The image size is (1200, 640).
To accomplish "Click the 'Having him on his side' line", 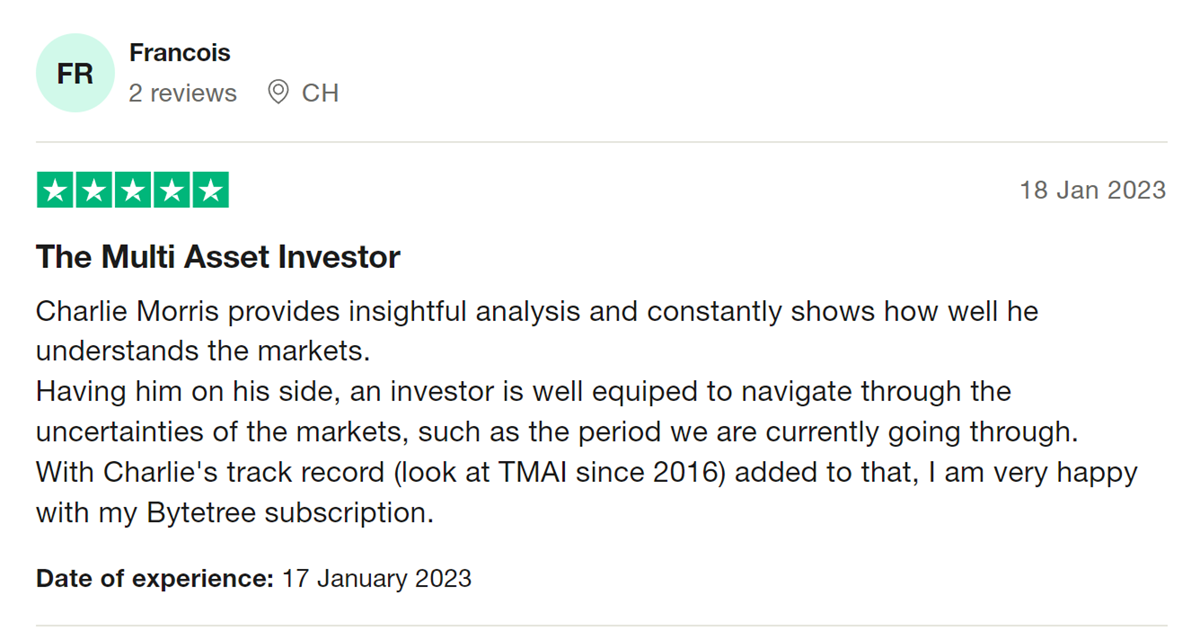I will 524,392.
